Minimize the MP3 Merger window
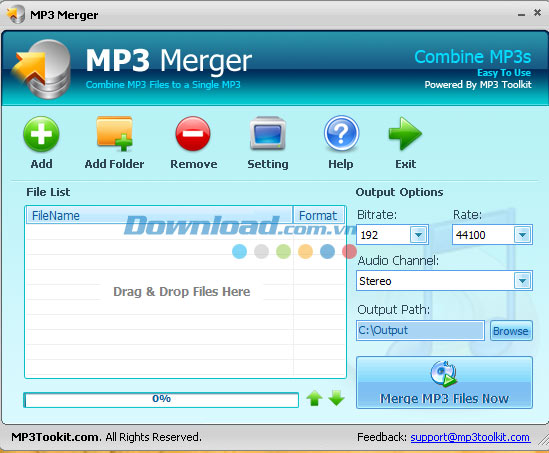549x453 pixels. point(521,14)
